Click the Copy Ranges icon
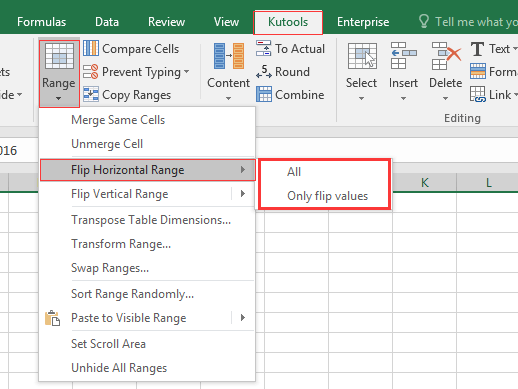Image resolution: width=518 pixels, height=389 pixels. (x=91, y=94)
